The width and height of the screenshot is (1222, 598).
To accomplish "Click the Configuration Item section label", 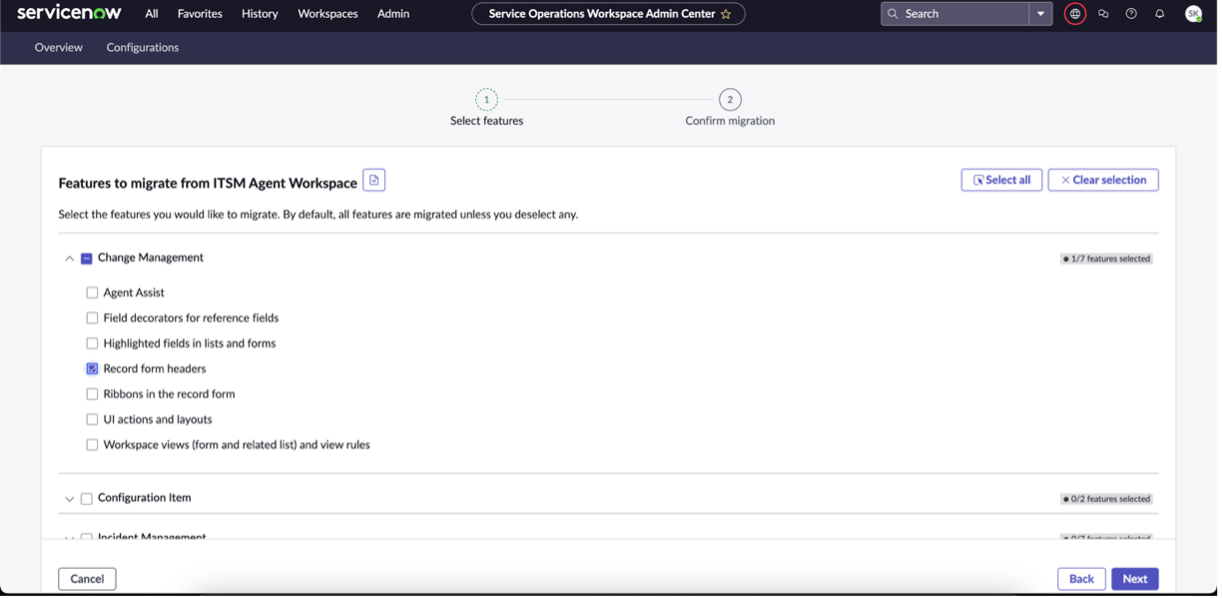I will point(145,498).
